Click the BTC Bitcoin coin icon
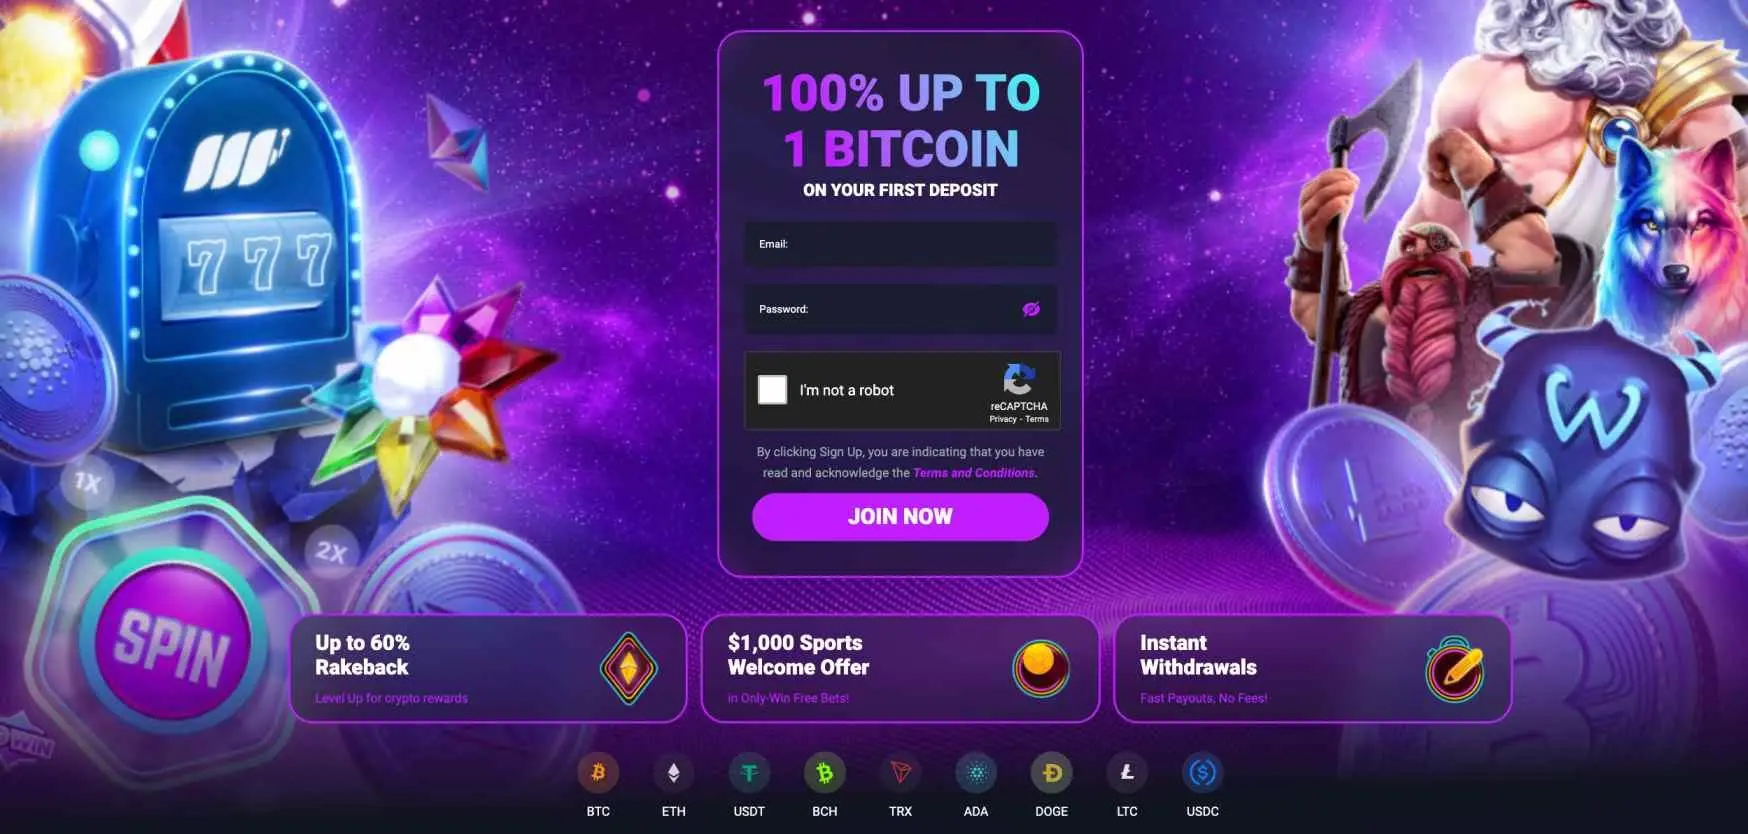This screenshot has height=834, width=1748. (x=598, y=773)
